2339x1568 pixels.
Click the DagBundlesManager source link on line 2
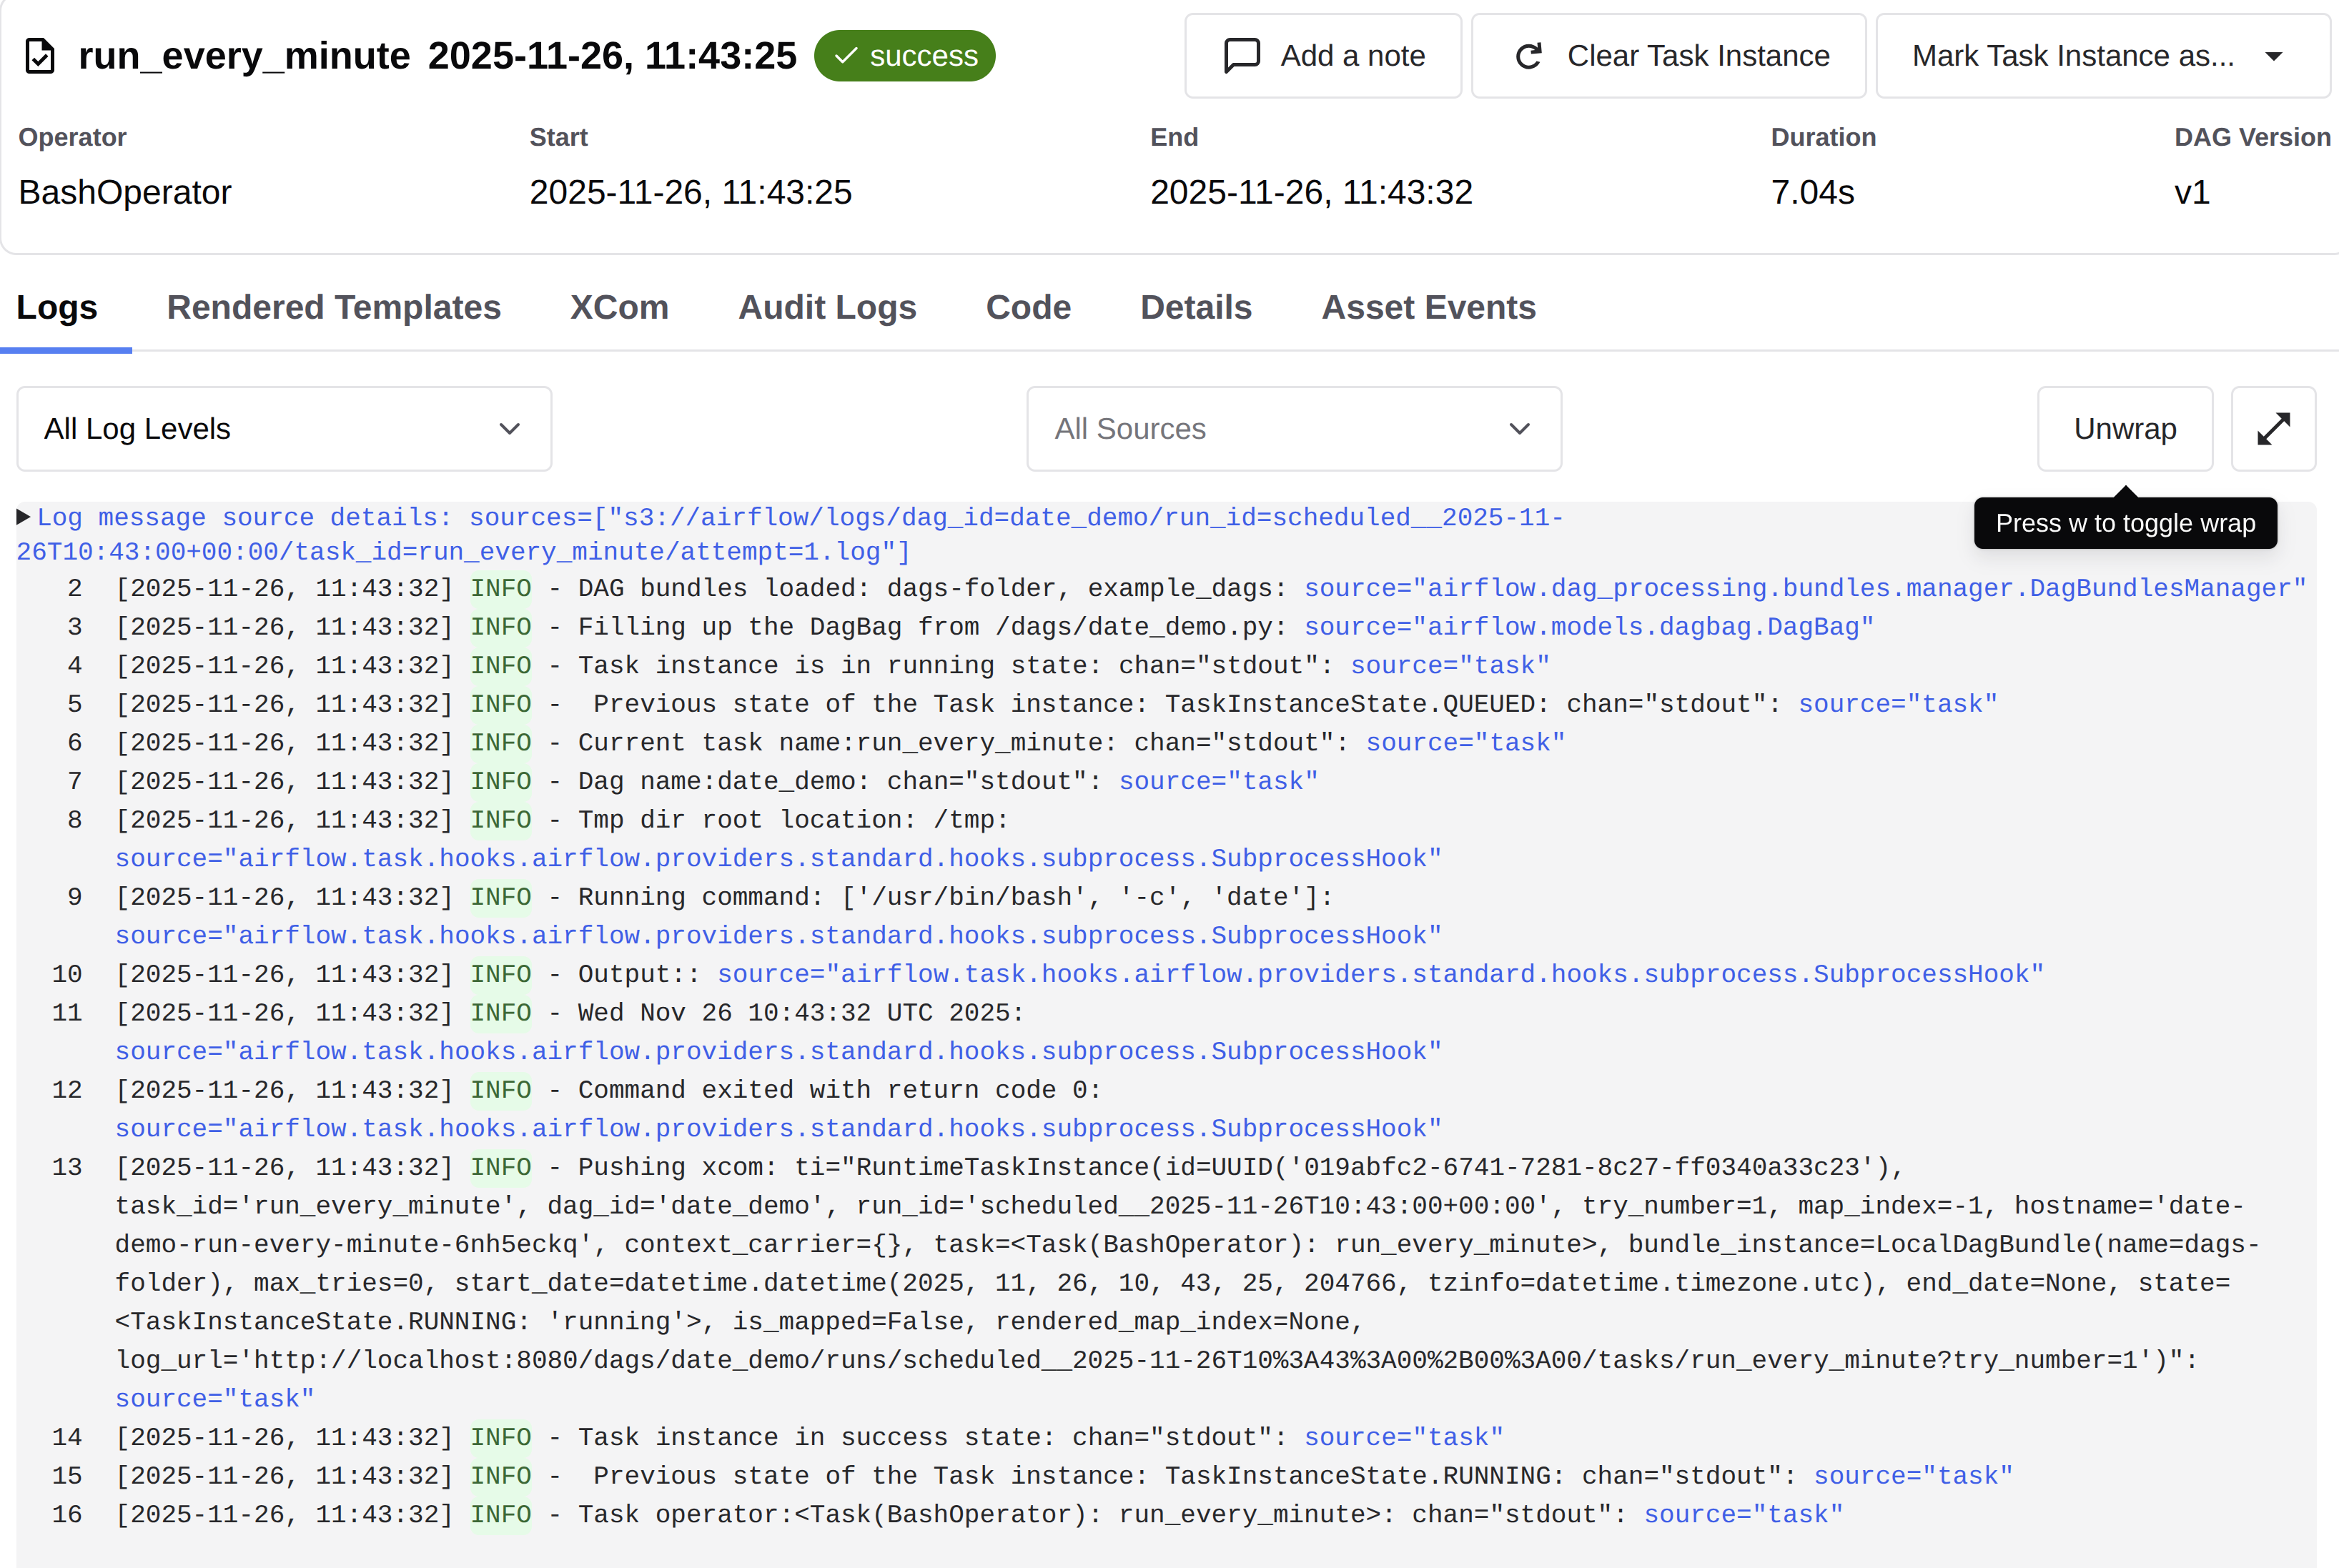[x=1804, y=588]
